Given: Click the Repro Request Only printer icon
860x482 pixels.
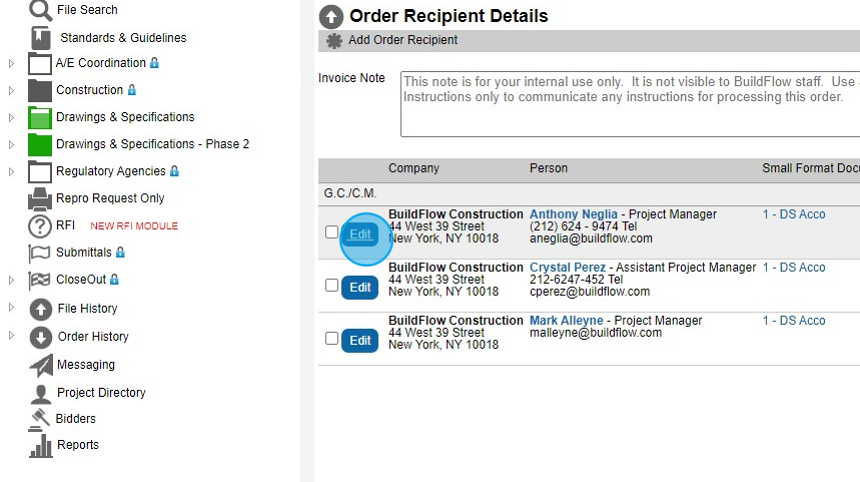Looking at the screenshot, I should pyautogui.click(x=40, y=198).
